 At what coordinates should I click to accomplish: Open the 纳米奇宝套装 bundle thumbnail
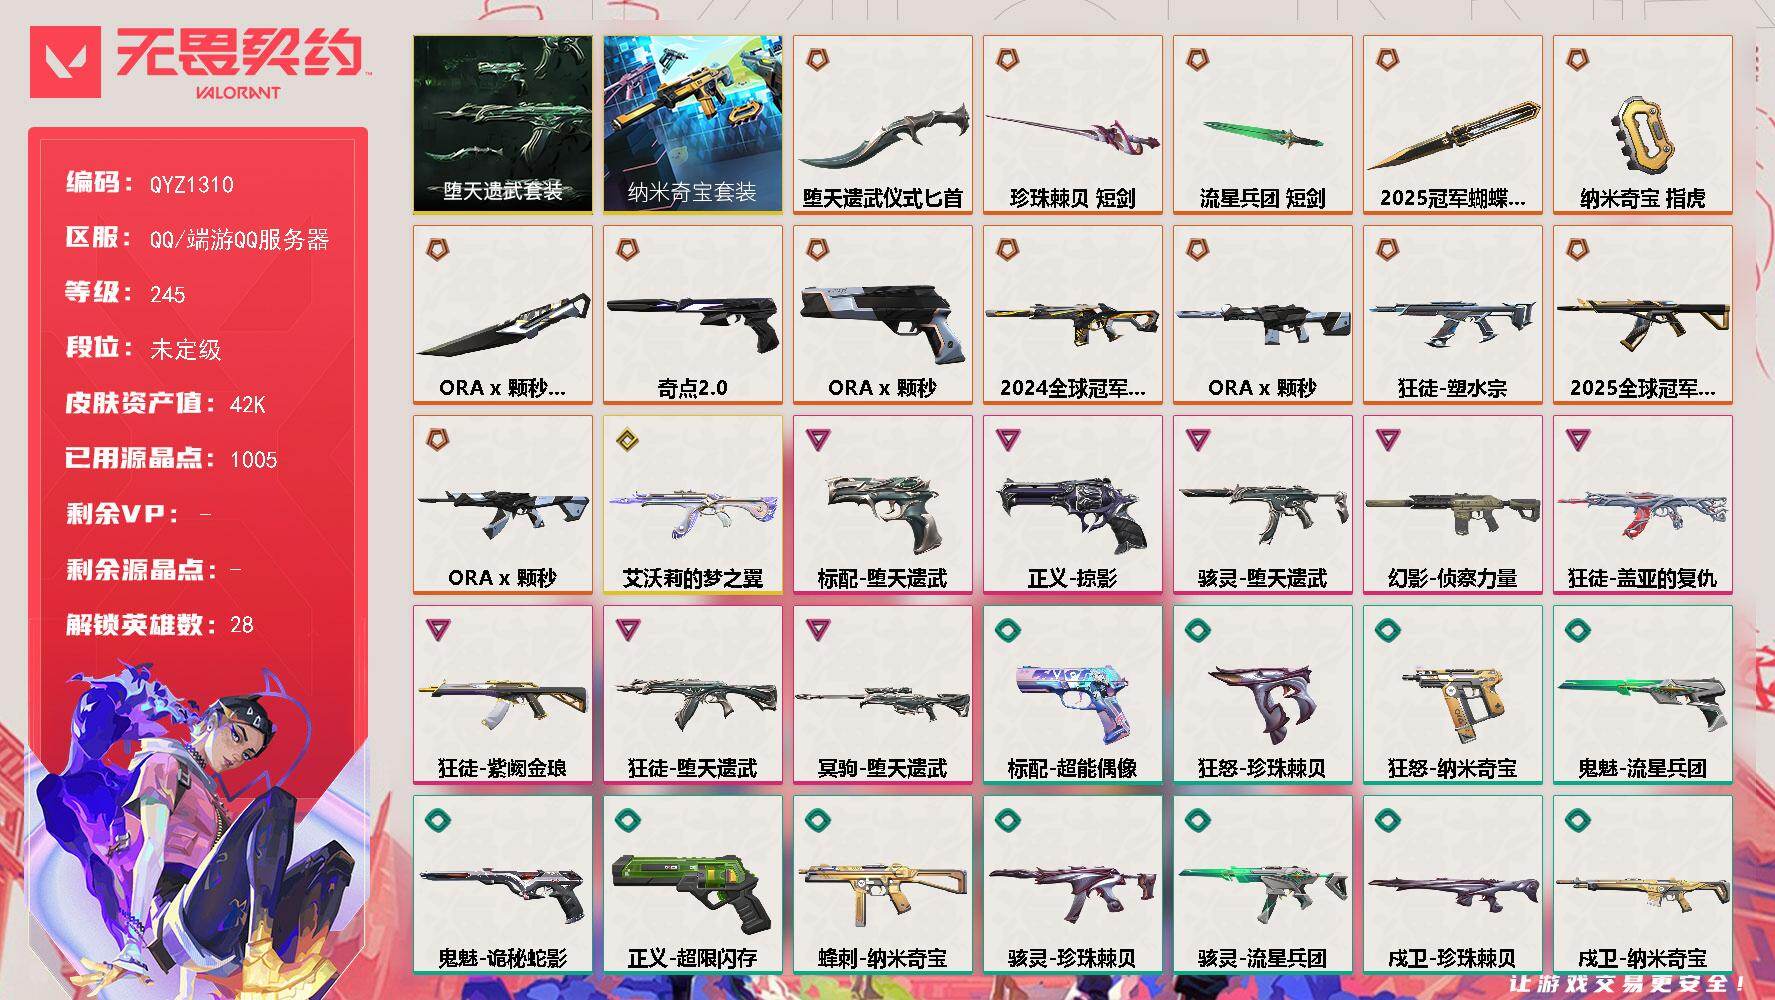pyautogui.click(x=692, y=124)
